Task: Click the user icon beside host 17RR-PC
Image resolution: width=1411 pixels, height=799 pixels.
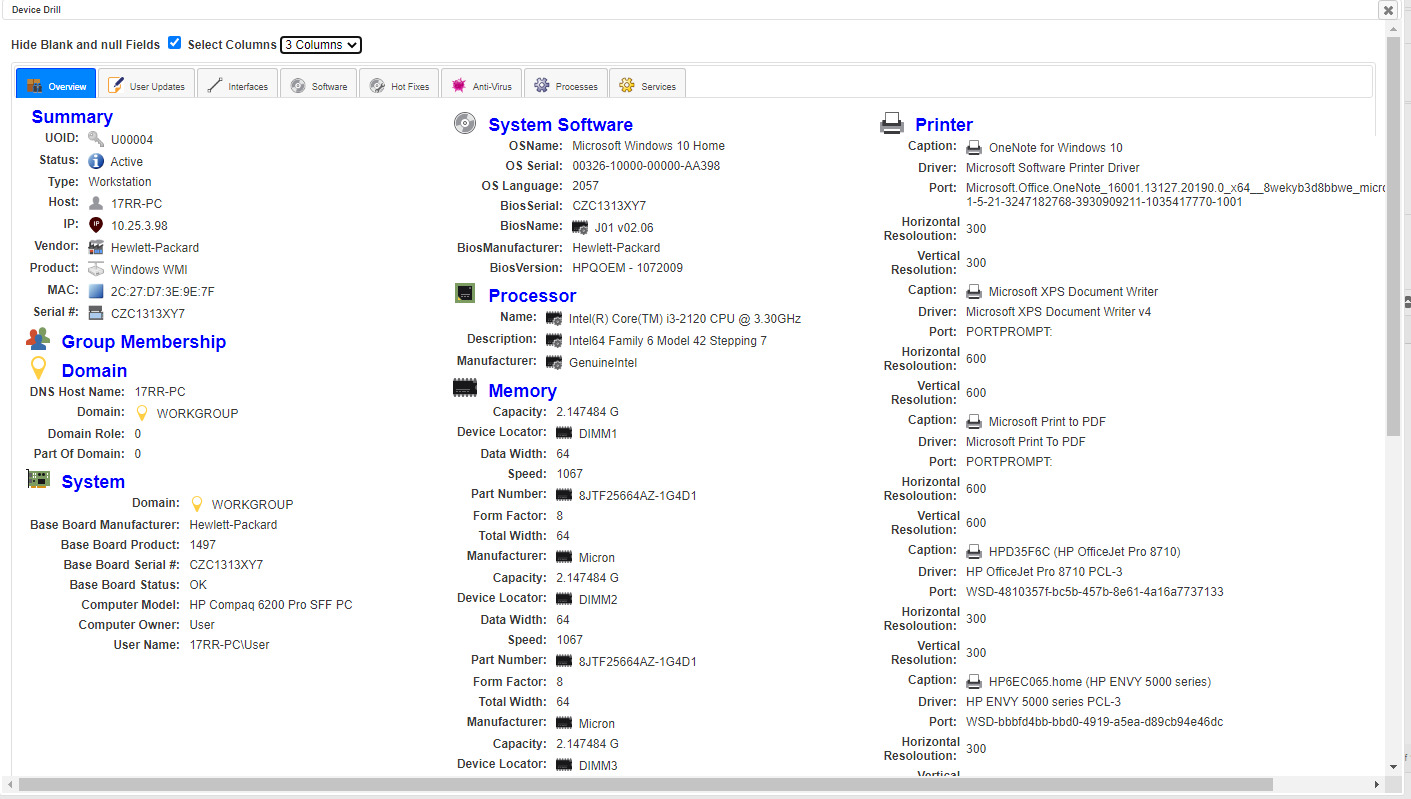Action: tap(96, 203)
